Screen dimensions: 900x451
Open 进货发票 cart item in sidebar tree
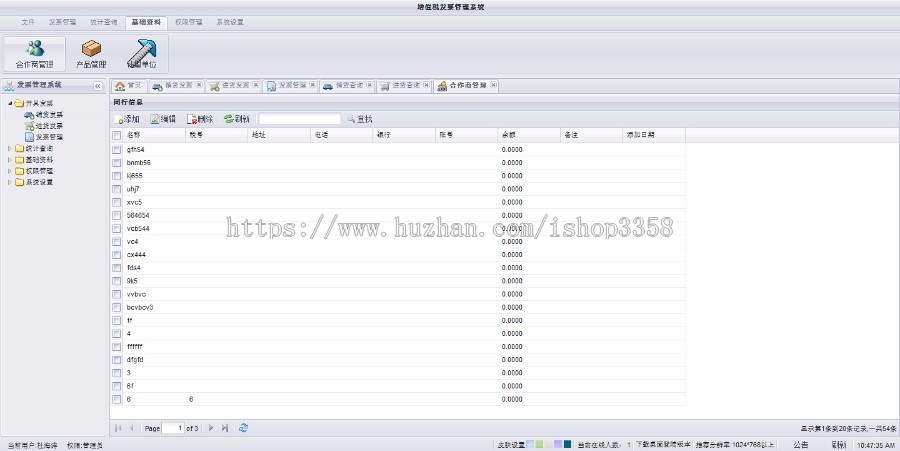[44, 126]
